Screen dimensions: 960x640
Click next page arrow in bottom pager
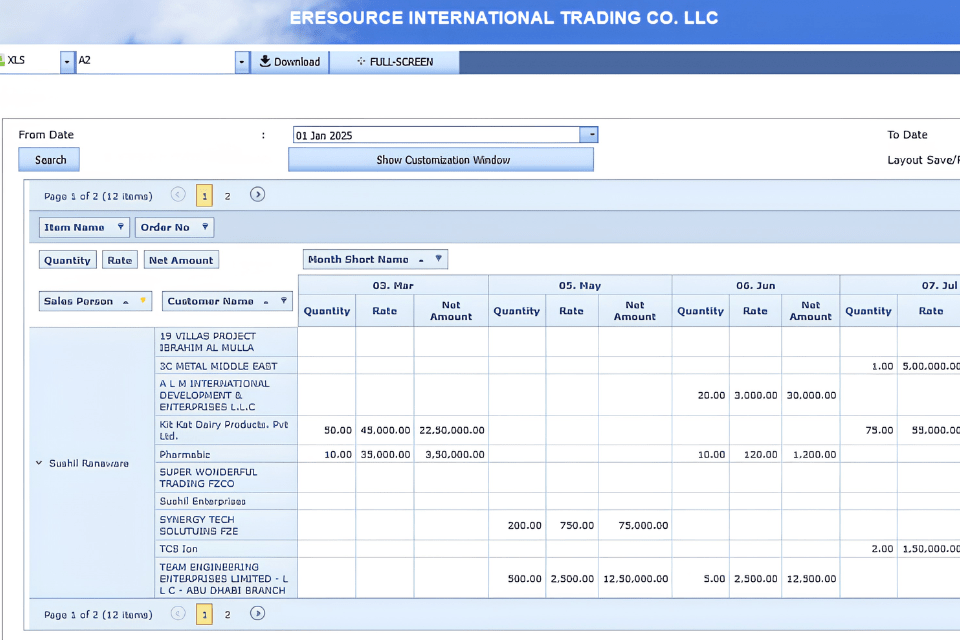(x=257, y=613)
